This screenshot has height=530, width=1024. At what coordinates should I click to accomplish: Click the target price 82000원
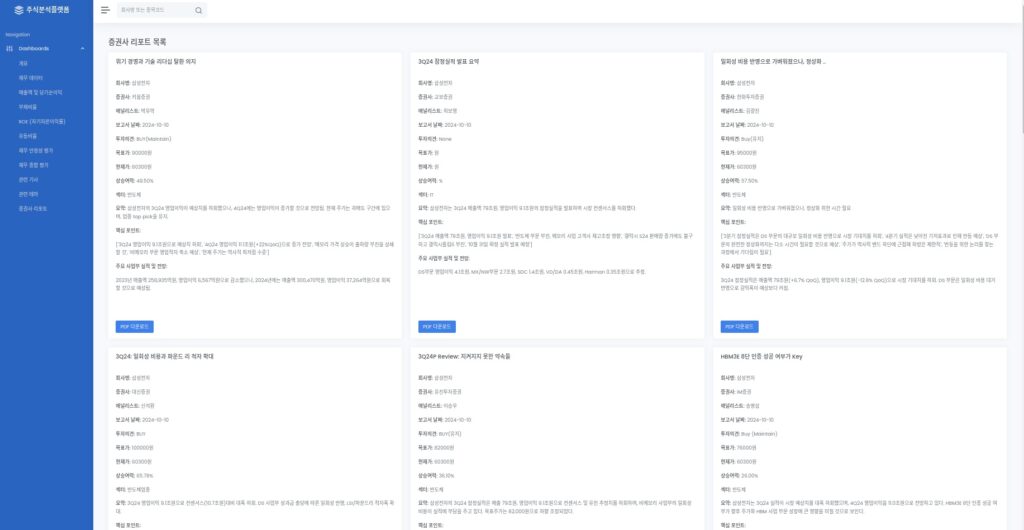445,448
